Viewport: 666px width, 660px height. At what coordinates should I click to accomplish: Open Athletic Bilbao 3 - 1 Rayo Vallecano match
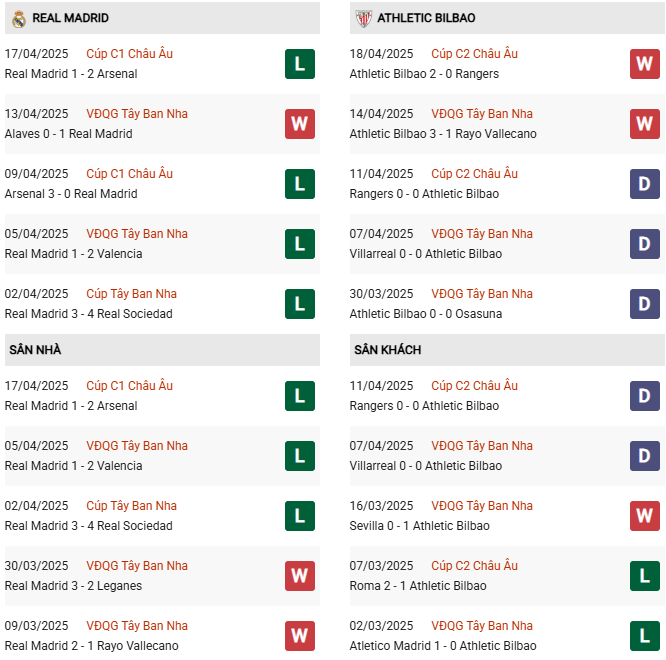tap(443, 134)
